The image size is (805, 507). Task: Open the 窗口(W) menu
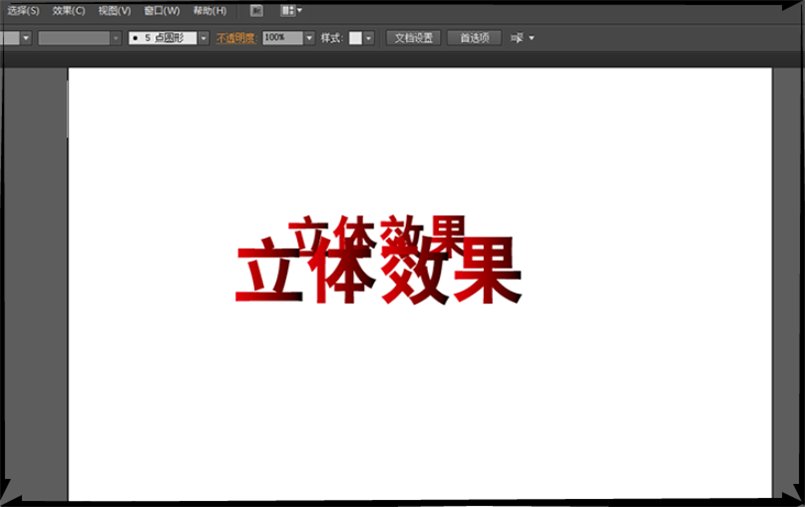click(162, 11)
